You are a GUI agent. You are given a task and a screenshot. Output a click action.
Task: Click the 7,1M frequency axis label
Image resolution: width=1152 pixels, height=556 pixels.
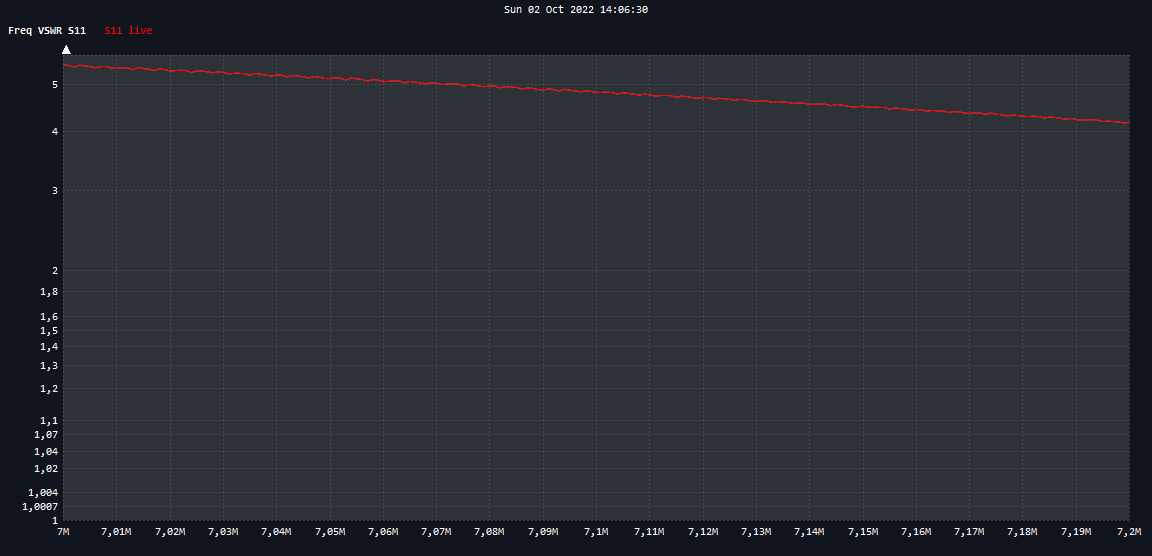pyautogui.click(x=596, y=532)
